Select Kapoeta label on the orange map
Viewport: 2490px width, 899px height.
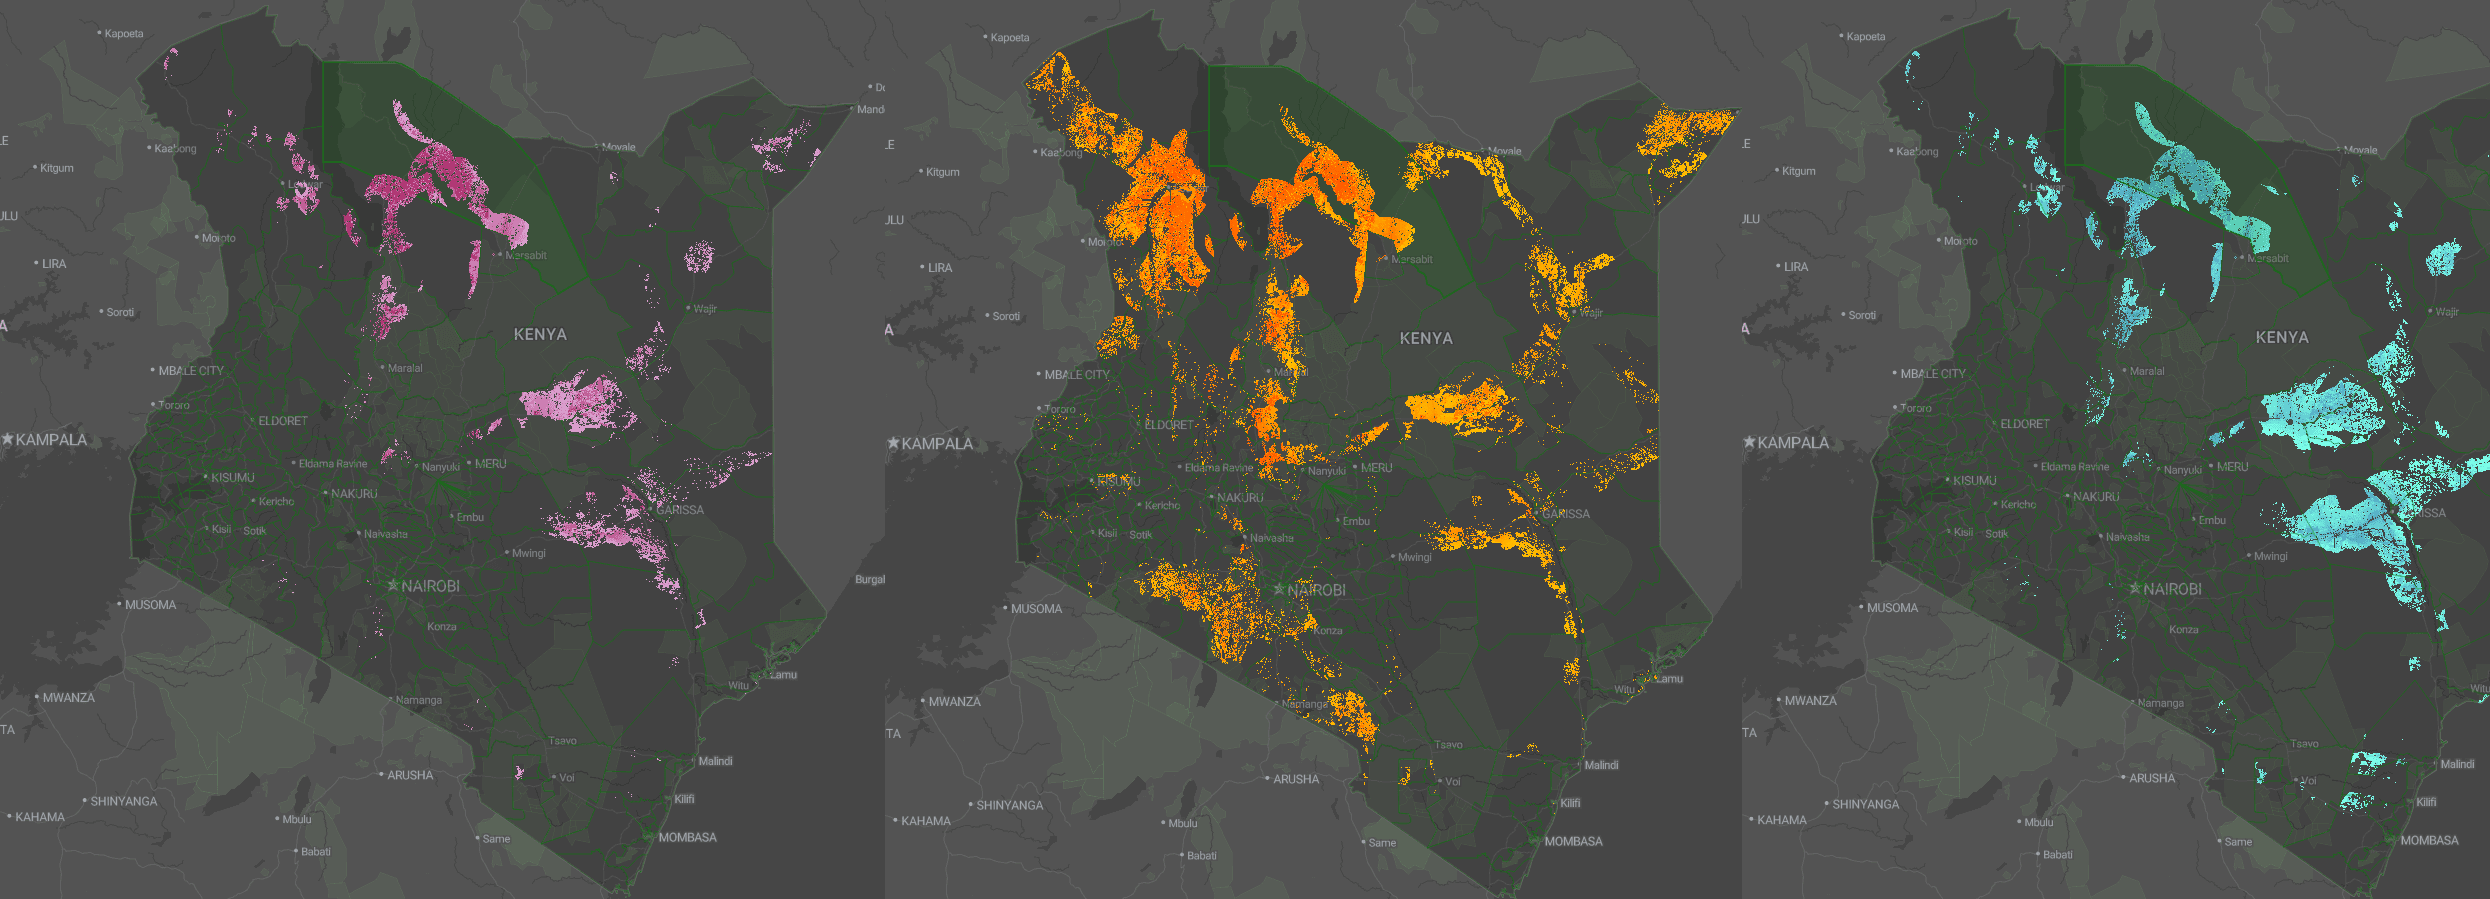(1010, 38)
